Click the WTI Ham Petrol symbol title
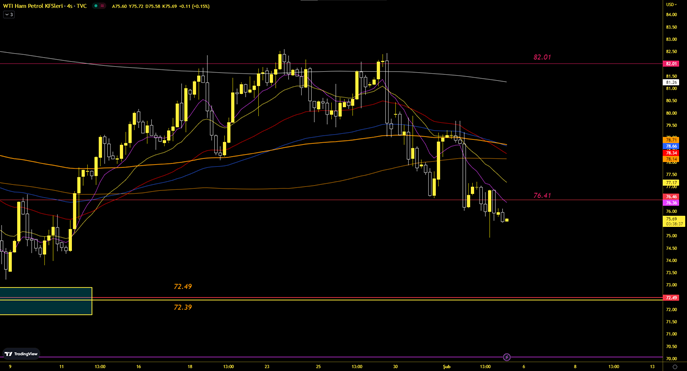This screenshot has width=687, height=371. (x=45, y=6)
